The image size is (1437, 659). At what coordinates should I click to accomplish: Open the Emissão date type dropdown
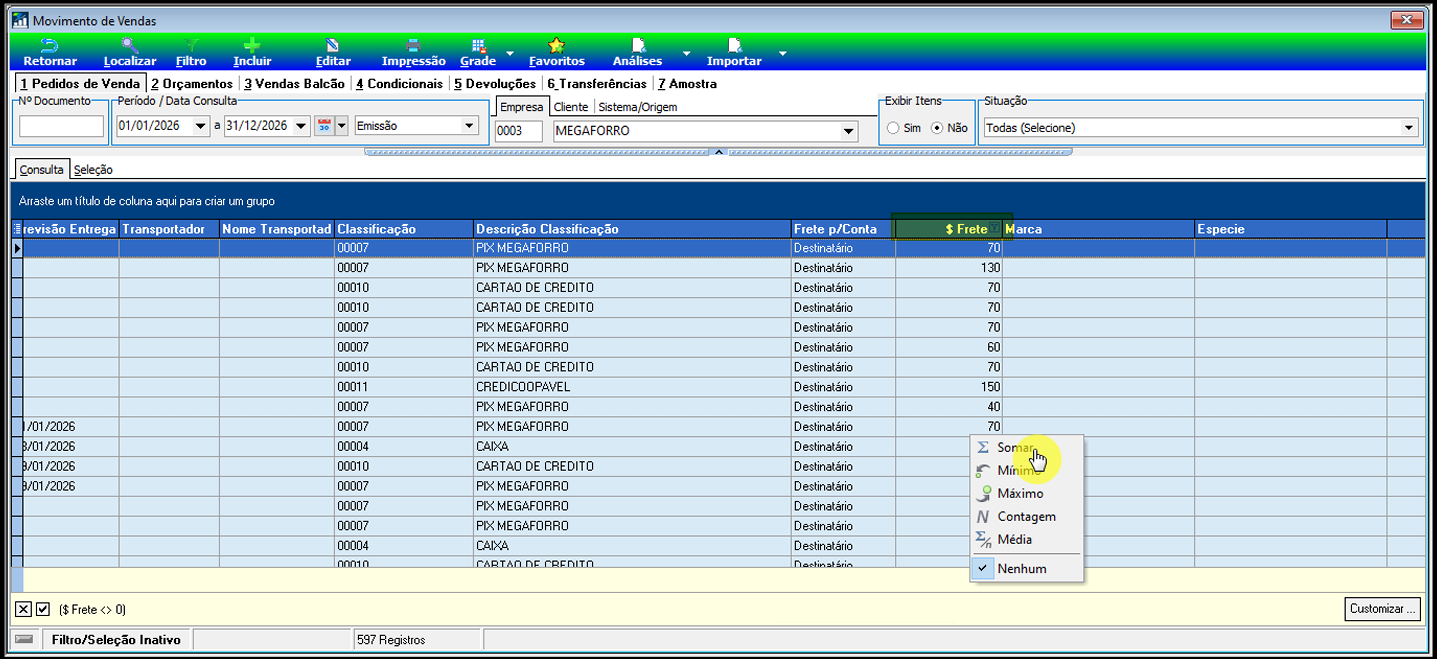[469, 126]
